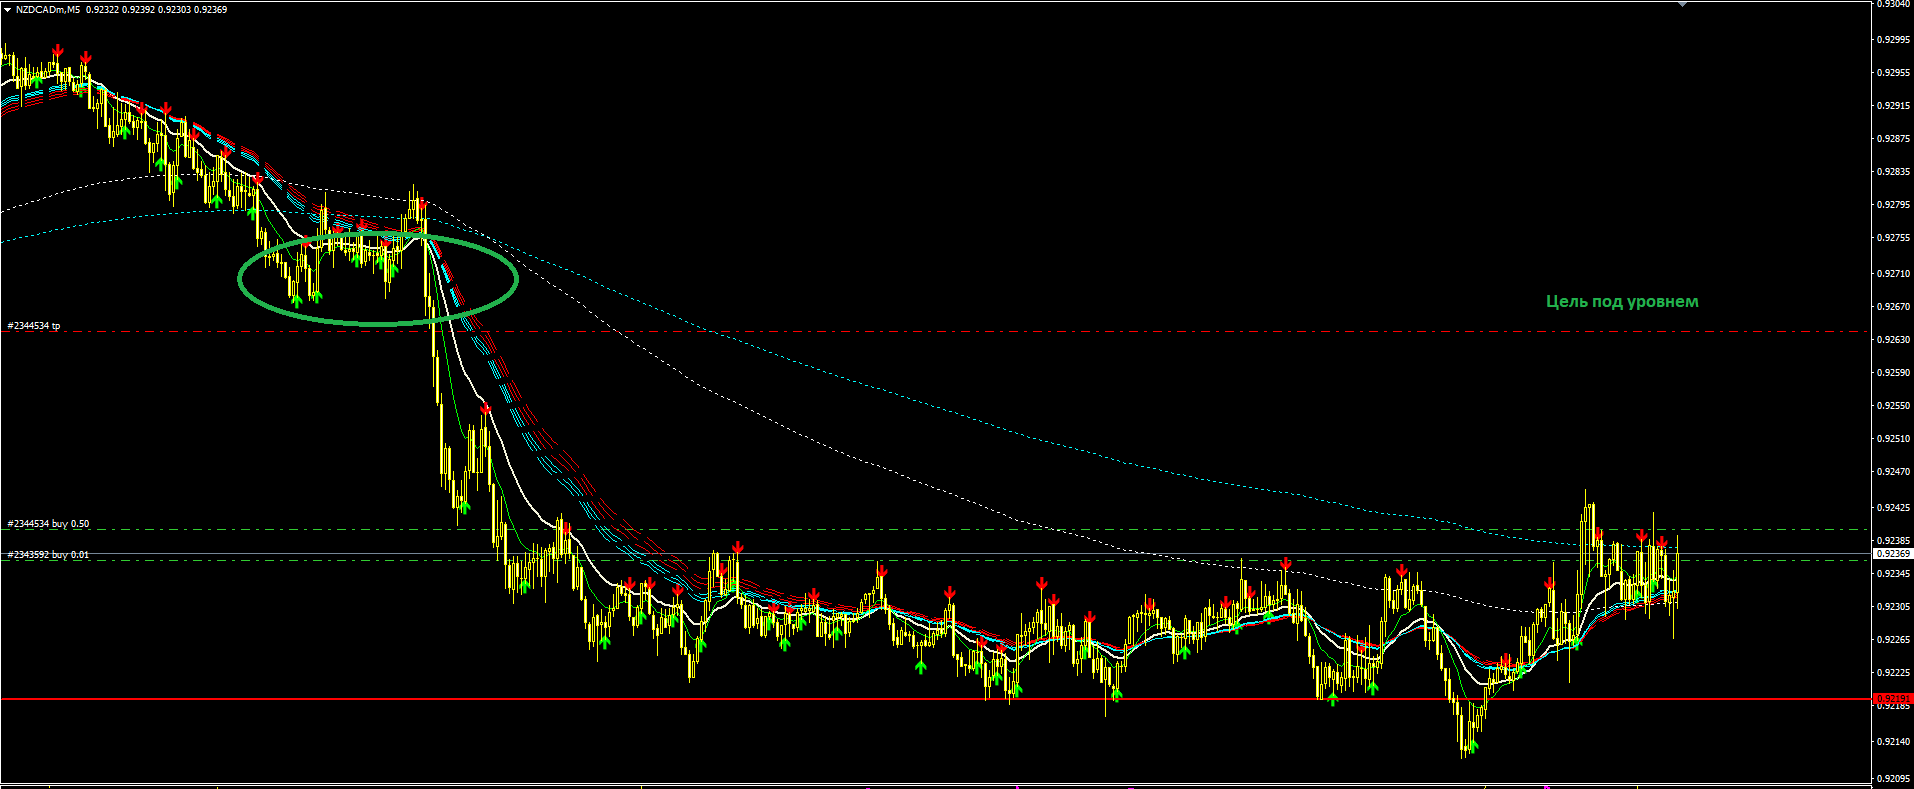The height and width of the screenshot is (789, 1914).
Task: Select the #2344534 buy 0.50 order label
Action: click(48, 524)
